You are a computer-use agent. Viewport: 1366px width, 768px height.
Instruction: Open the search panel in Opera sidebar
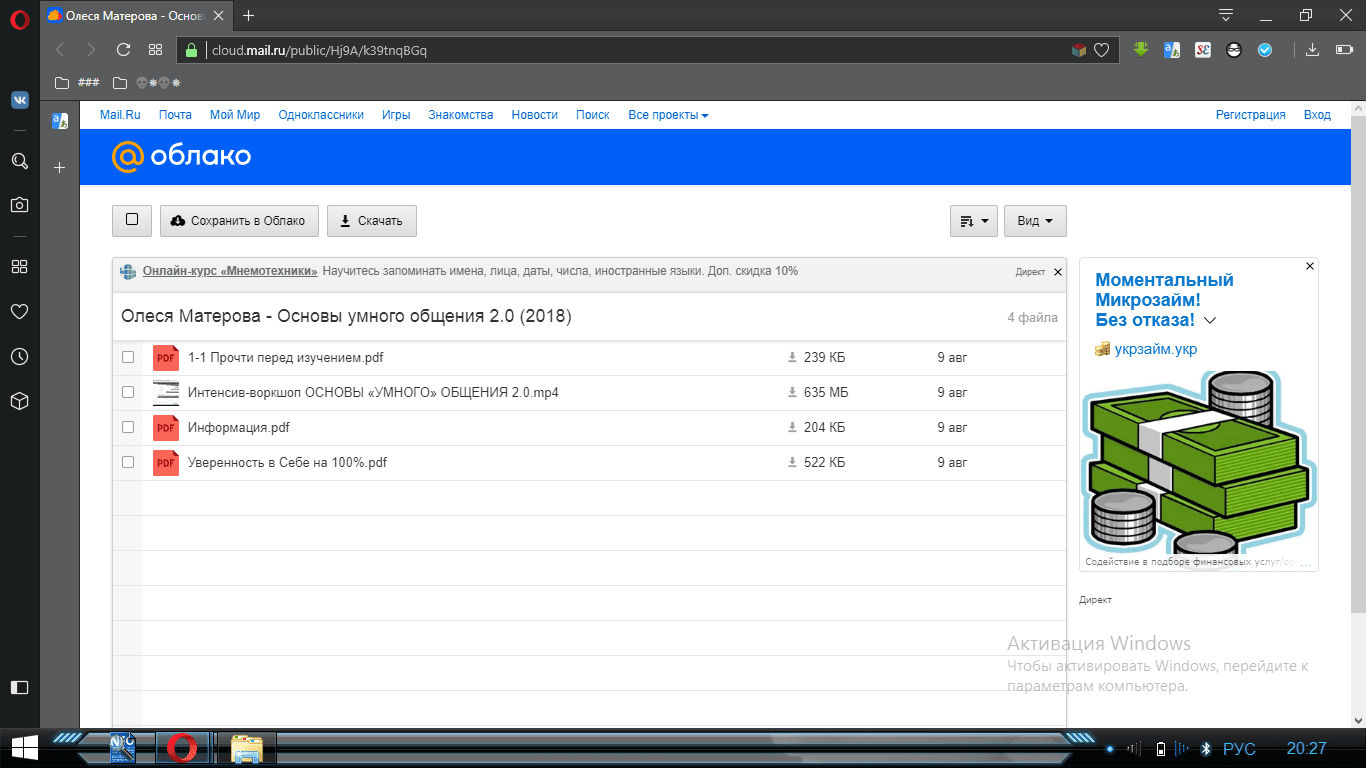pyautogui.click(x=19, y=161)
